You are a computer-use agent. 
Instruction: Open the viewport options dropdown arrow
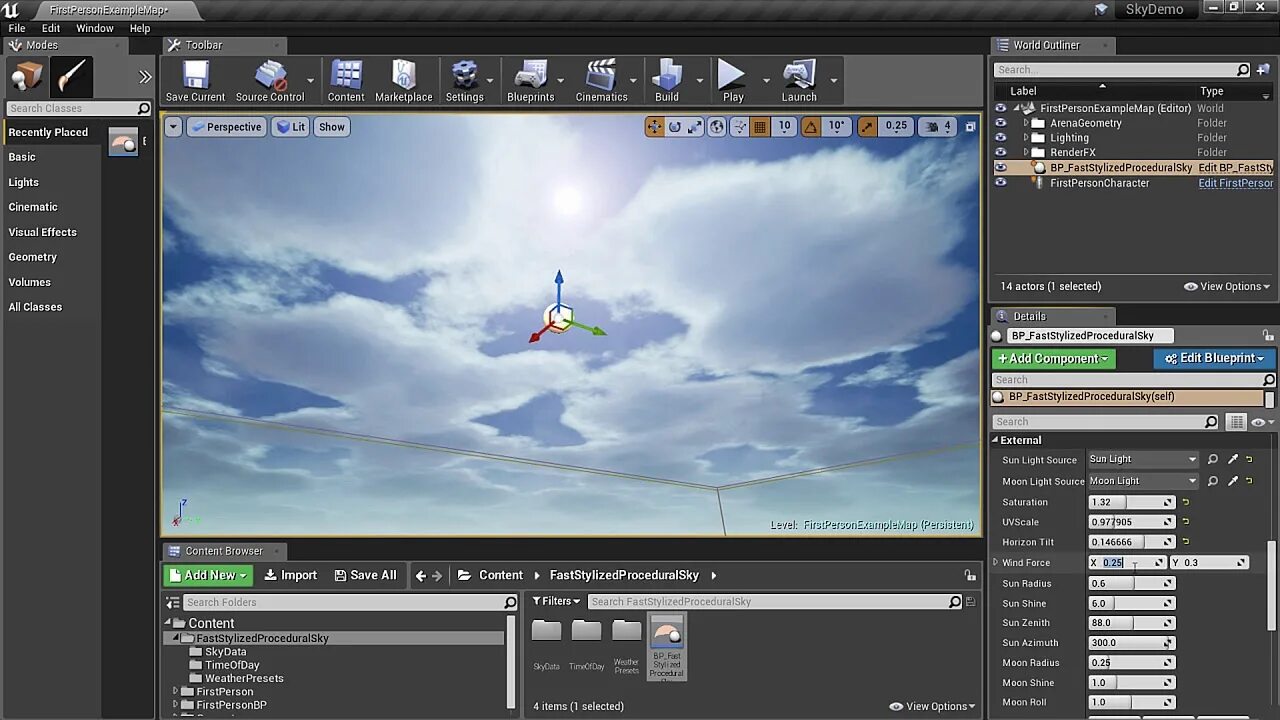pos(173,127)
